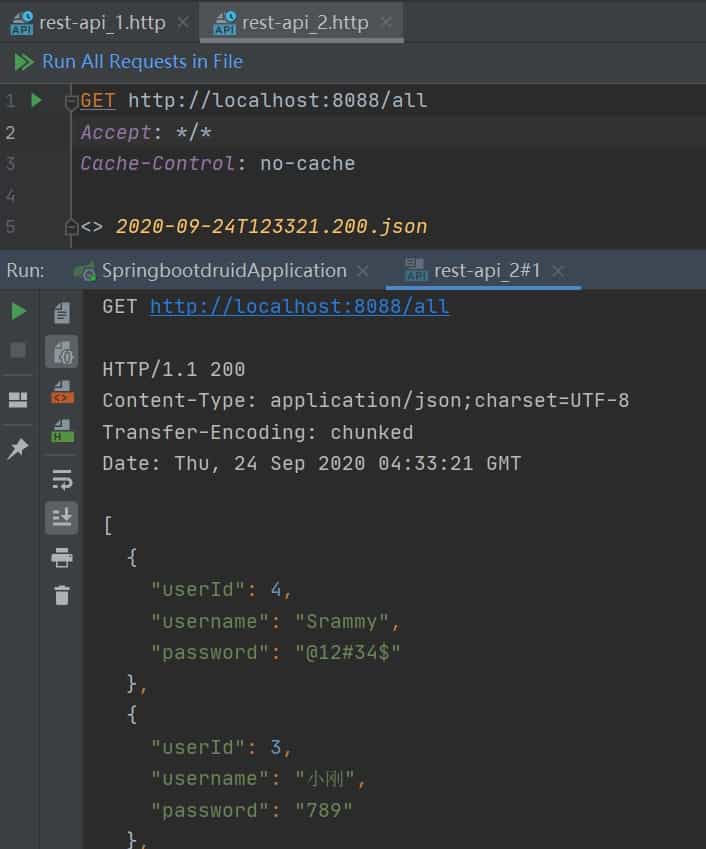Switch to rest-api_1.http editor tab

click(x=102, y=23)
